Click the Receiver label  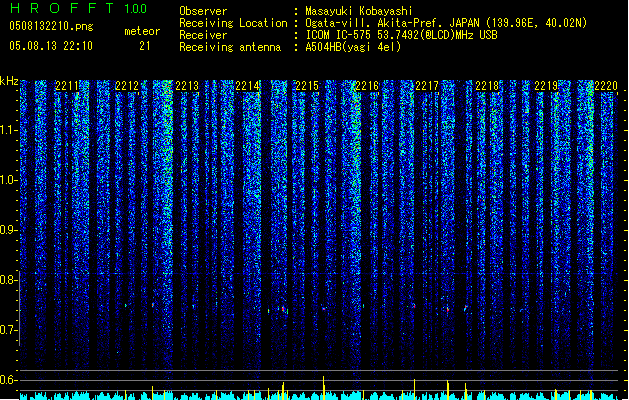(x=203, y=35)
